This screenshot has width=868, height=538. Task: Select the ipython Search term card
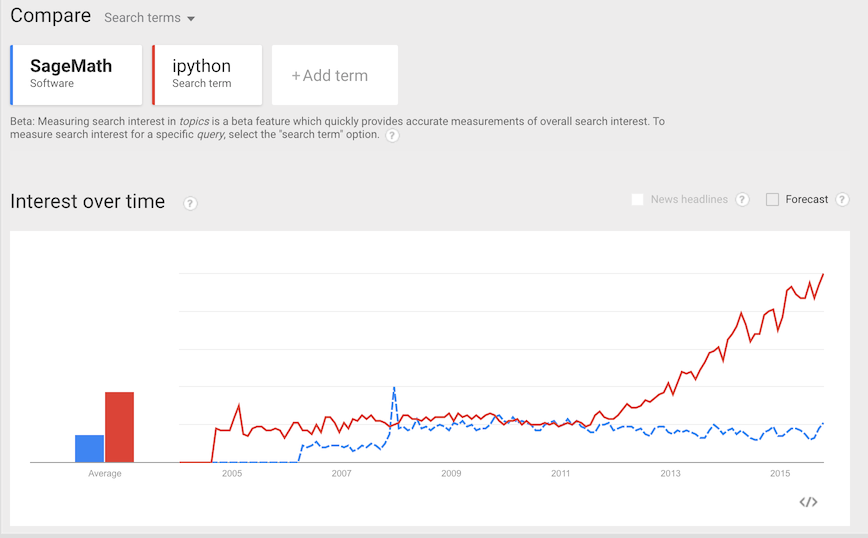[x=207, y=75]
